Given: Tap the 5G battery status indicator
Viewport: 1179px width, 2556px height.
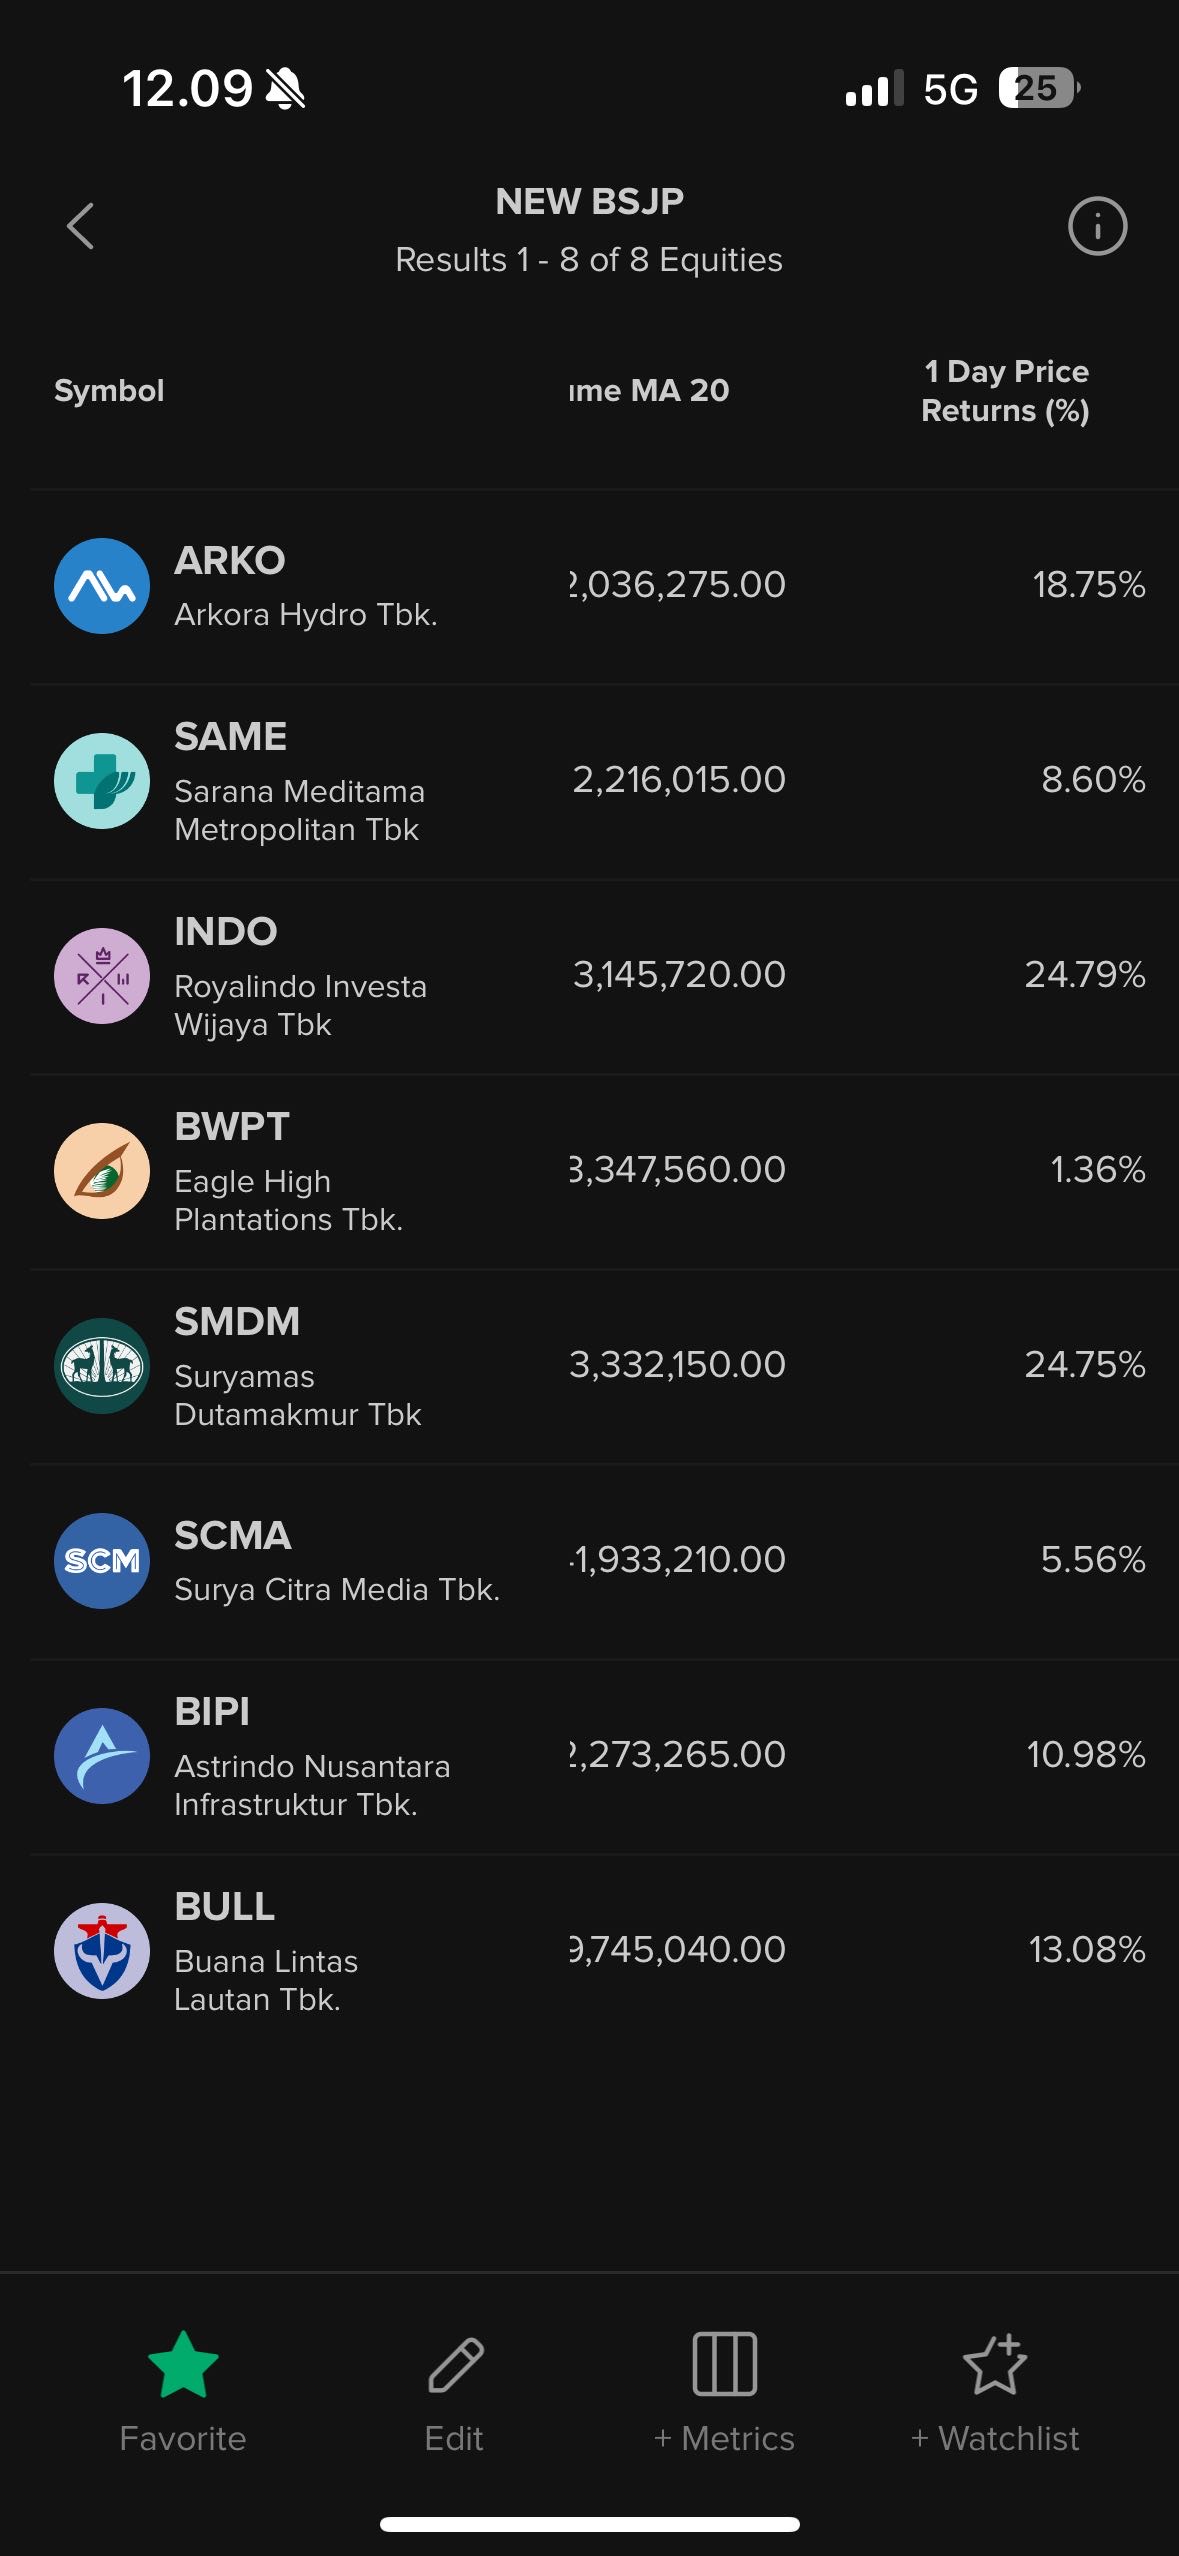Looking at the screenshot, I should click(x=1038, y=89).
